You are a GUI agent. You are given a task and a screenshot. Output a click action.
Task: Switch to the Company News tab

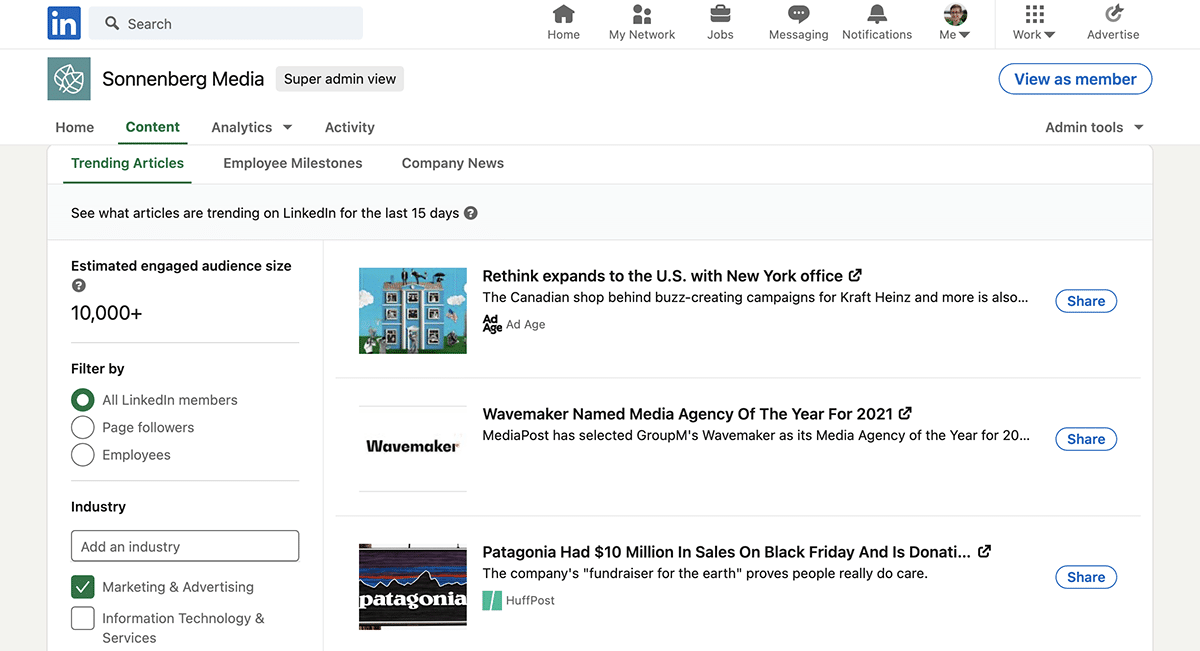[453, 163]
